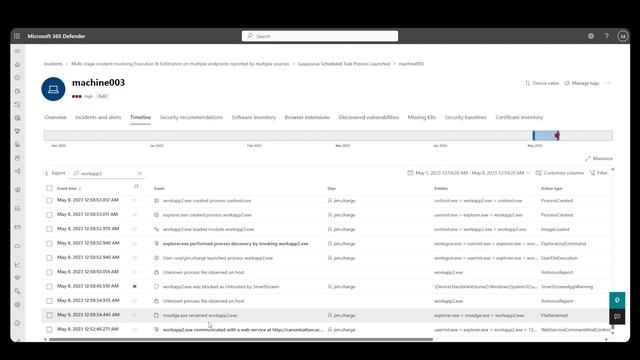Switch to the Overview tab
Screen dimensions: 640x360
56,117
